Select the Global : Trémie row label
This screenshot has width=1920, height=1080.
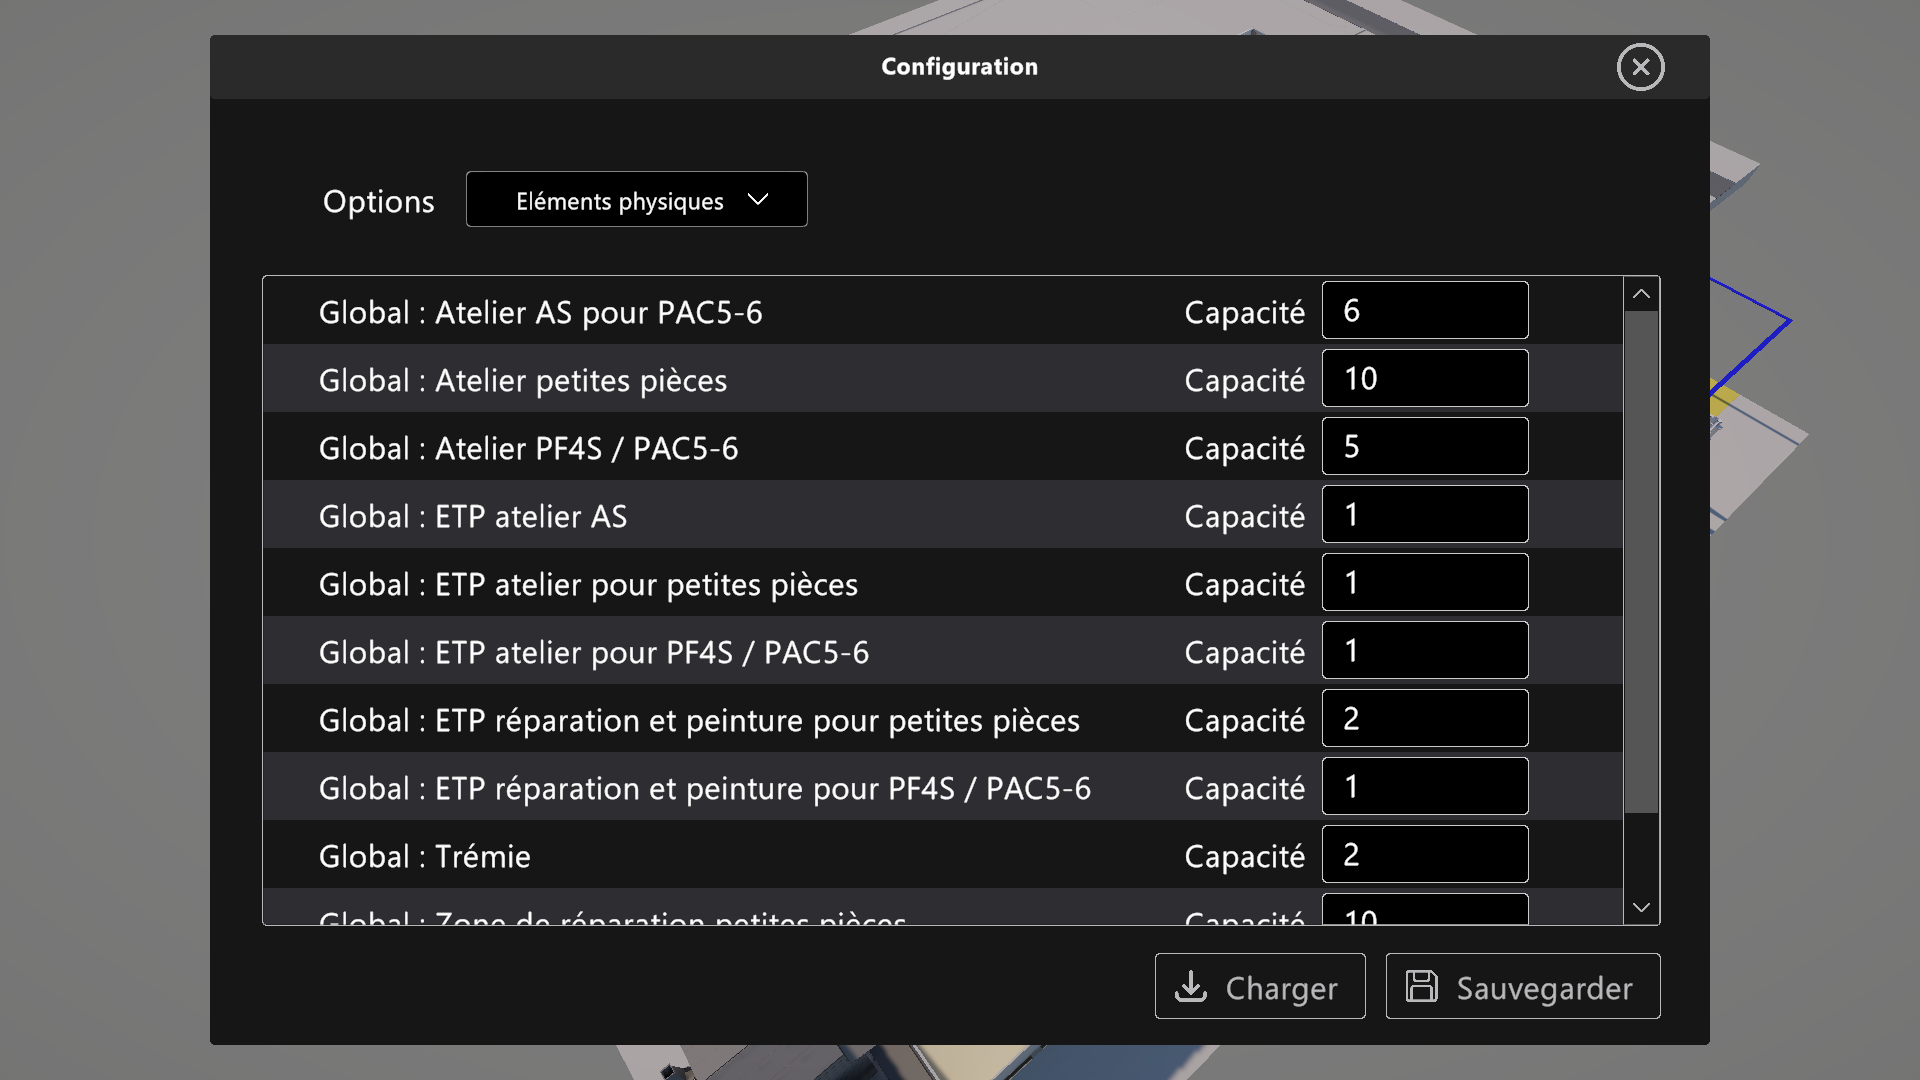tap(425, 857)
